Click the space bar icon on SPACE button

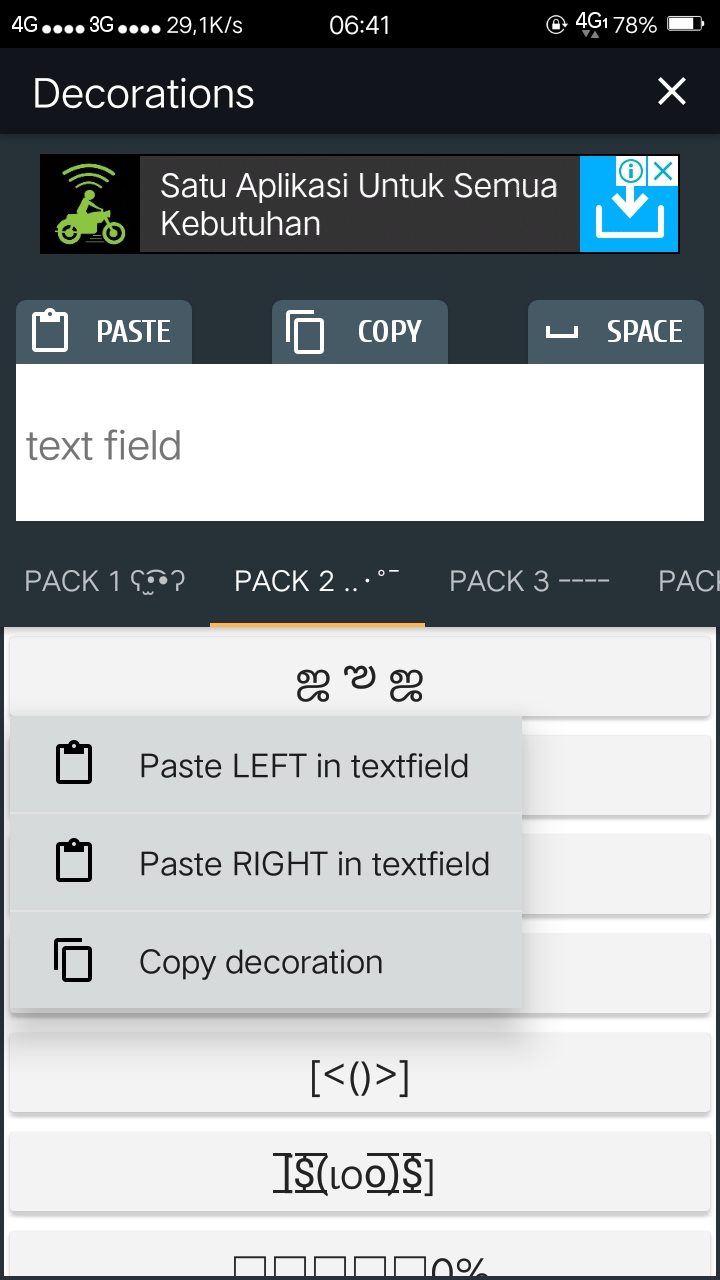click(x=562, y=331)
